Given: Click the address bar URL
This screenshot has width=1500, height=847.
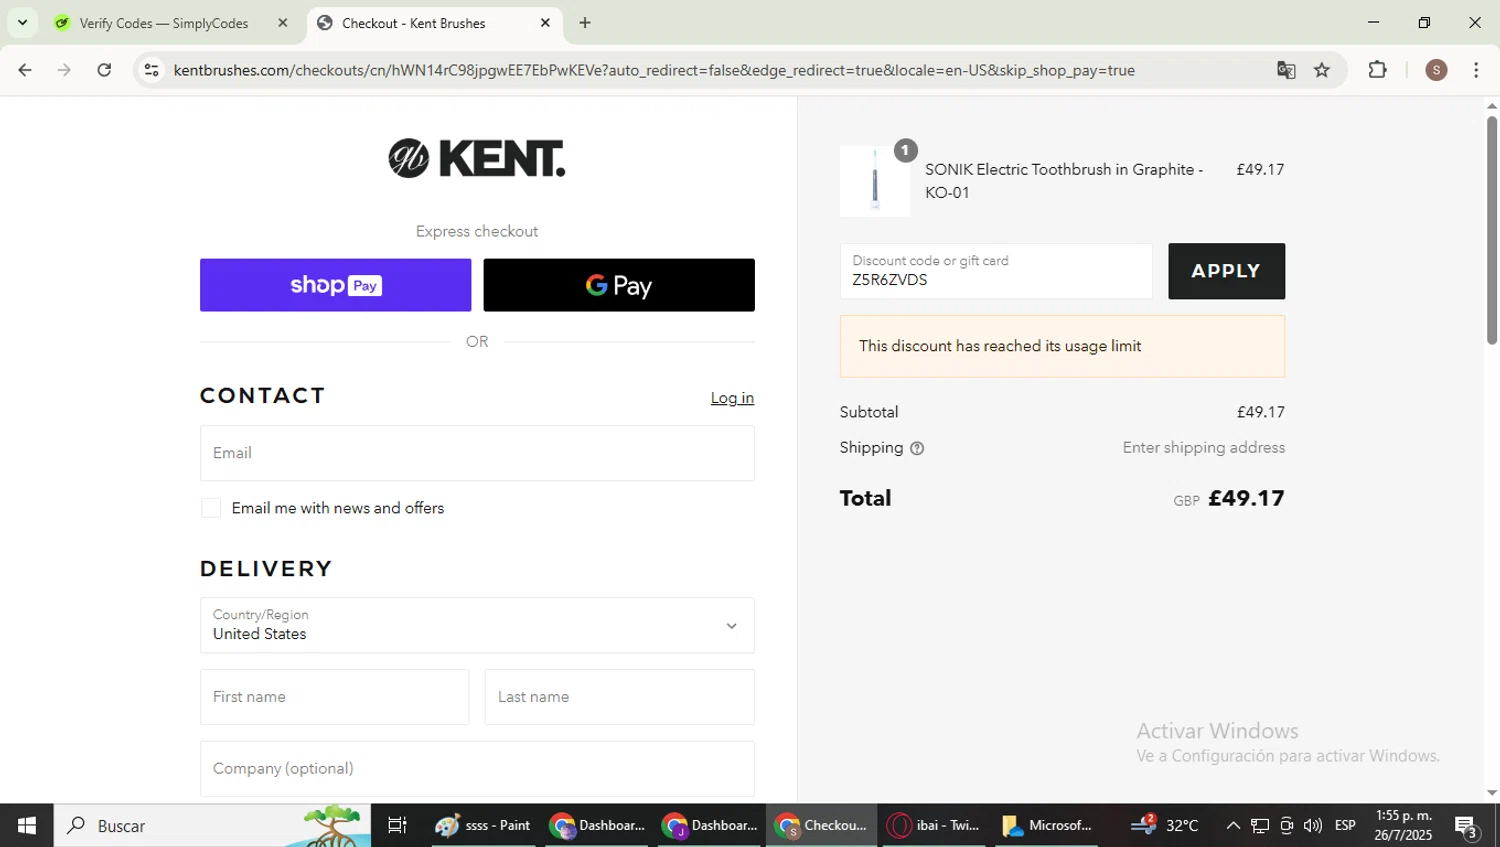Looking at the screenshot, I should (x=654, y=70).
